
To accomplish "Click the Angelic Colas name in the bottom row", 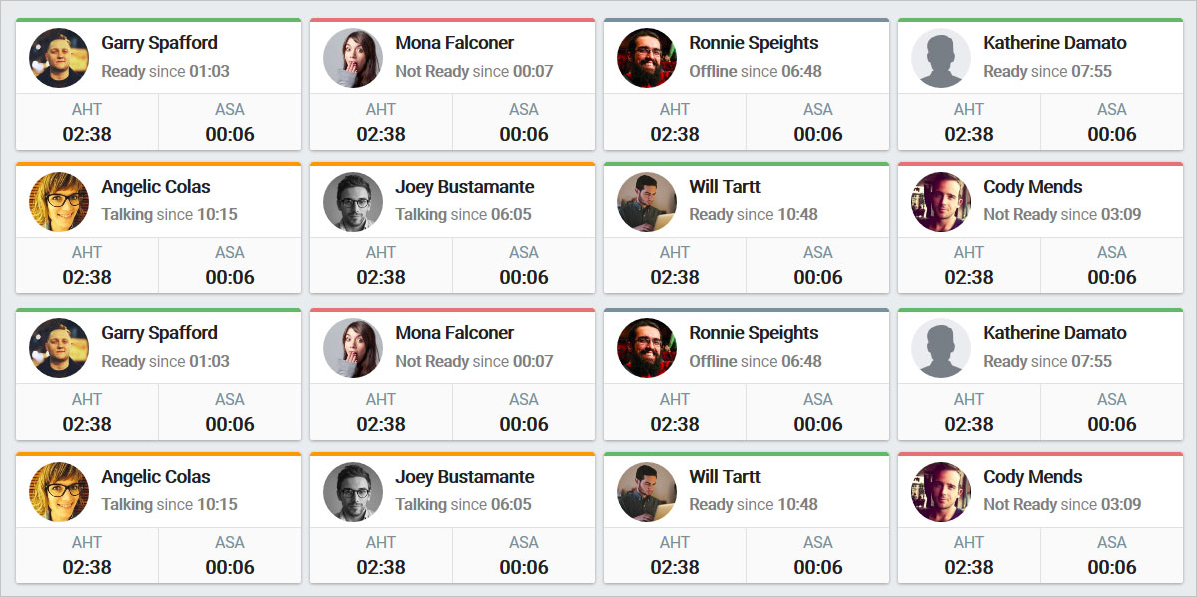I will (156, 477).
